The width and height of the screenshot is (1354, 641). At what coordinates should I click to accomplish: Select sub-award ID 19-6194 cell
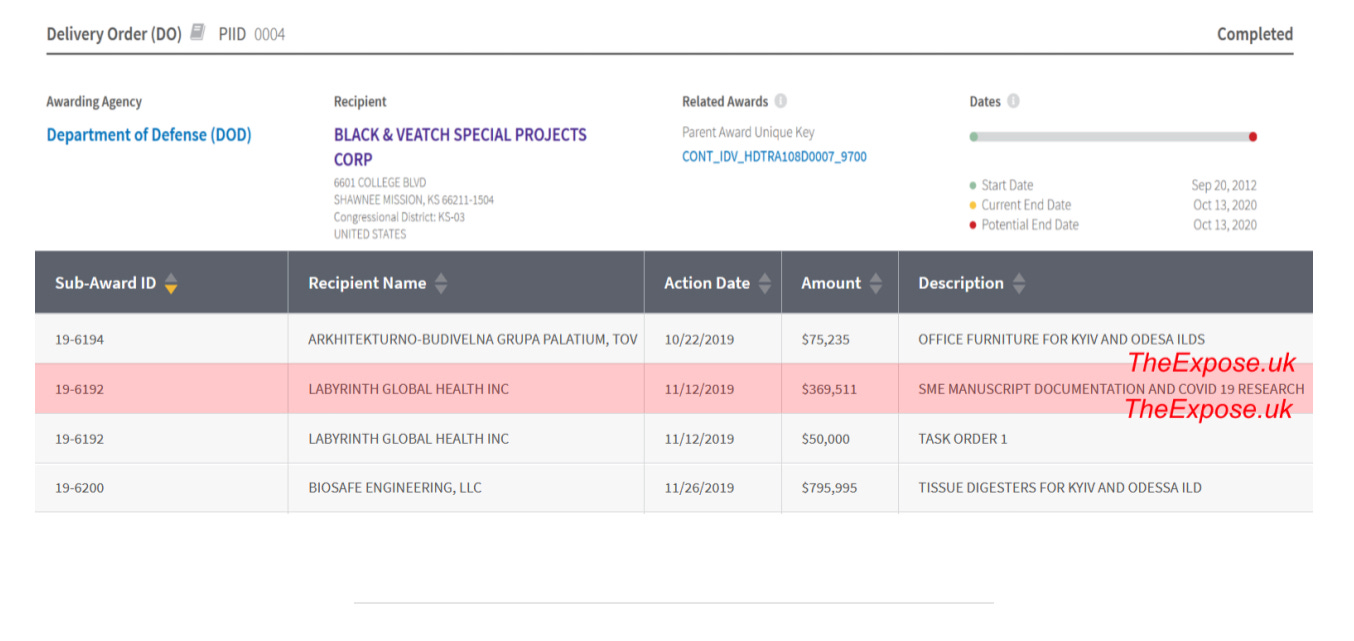coord(161,339)
